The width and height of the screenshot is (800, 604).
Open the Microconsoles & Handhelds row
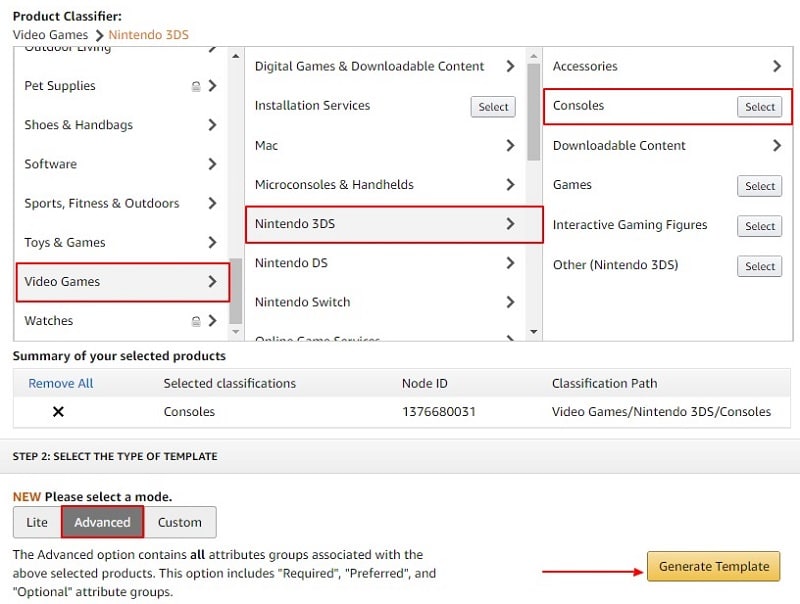point(385,185)
